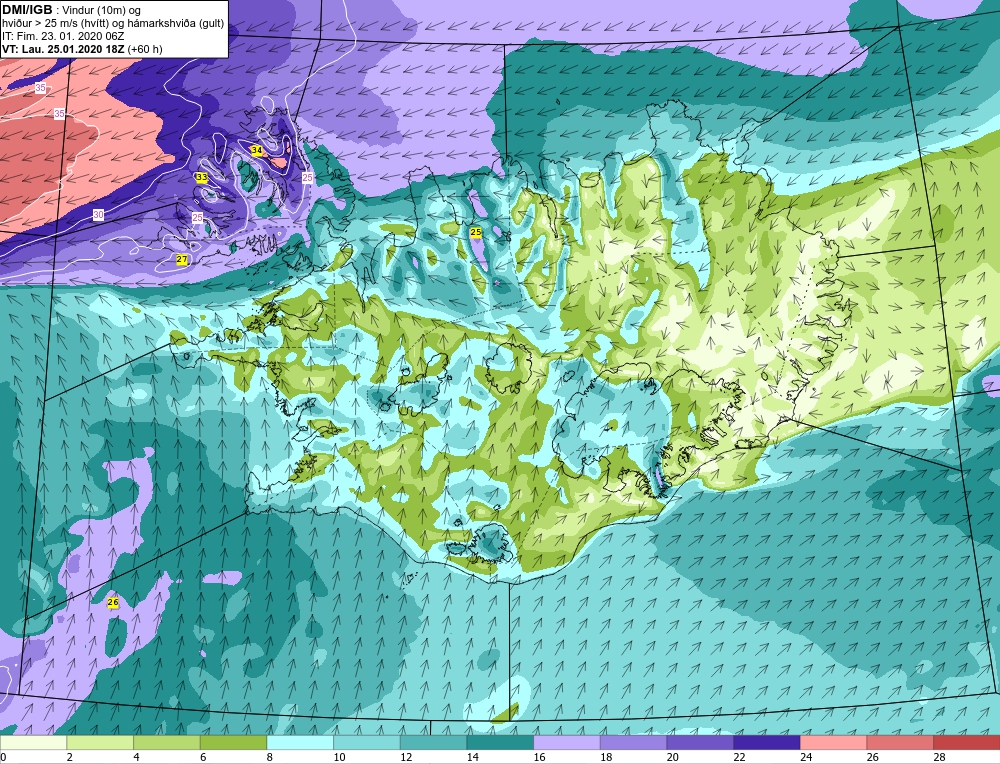Click the scale number 28
Image resolution: width=1000 pixels, height=764 pixels.
(x=939, y=757)
